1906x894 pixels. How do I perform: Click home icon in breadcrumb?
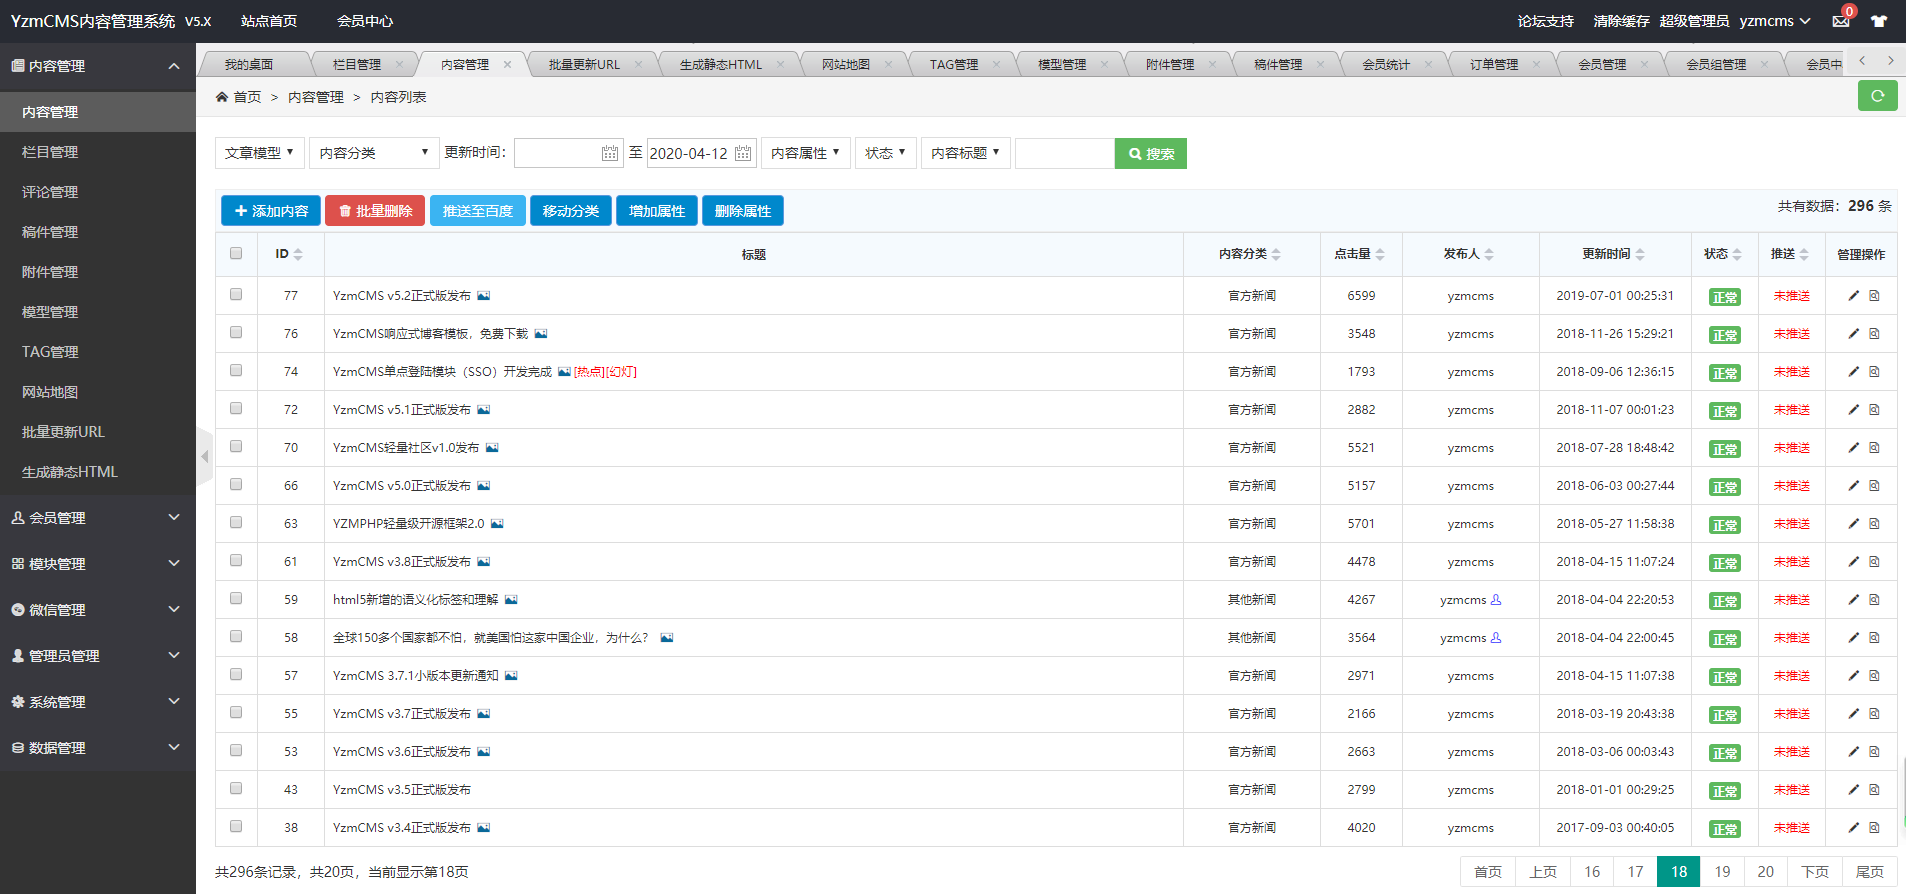222,97
